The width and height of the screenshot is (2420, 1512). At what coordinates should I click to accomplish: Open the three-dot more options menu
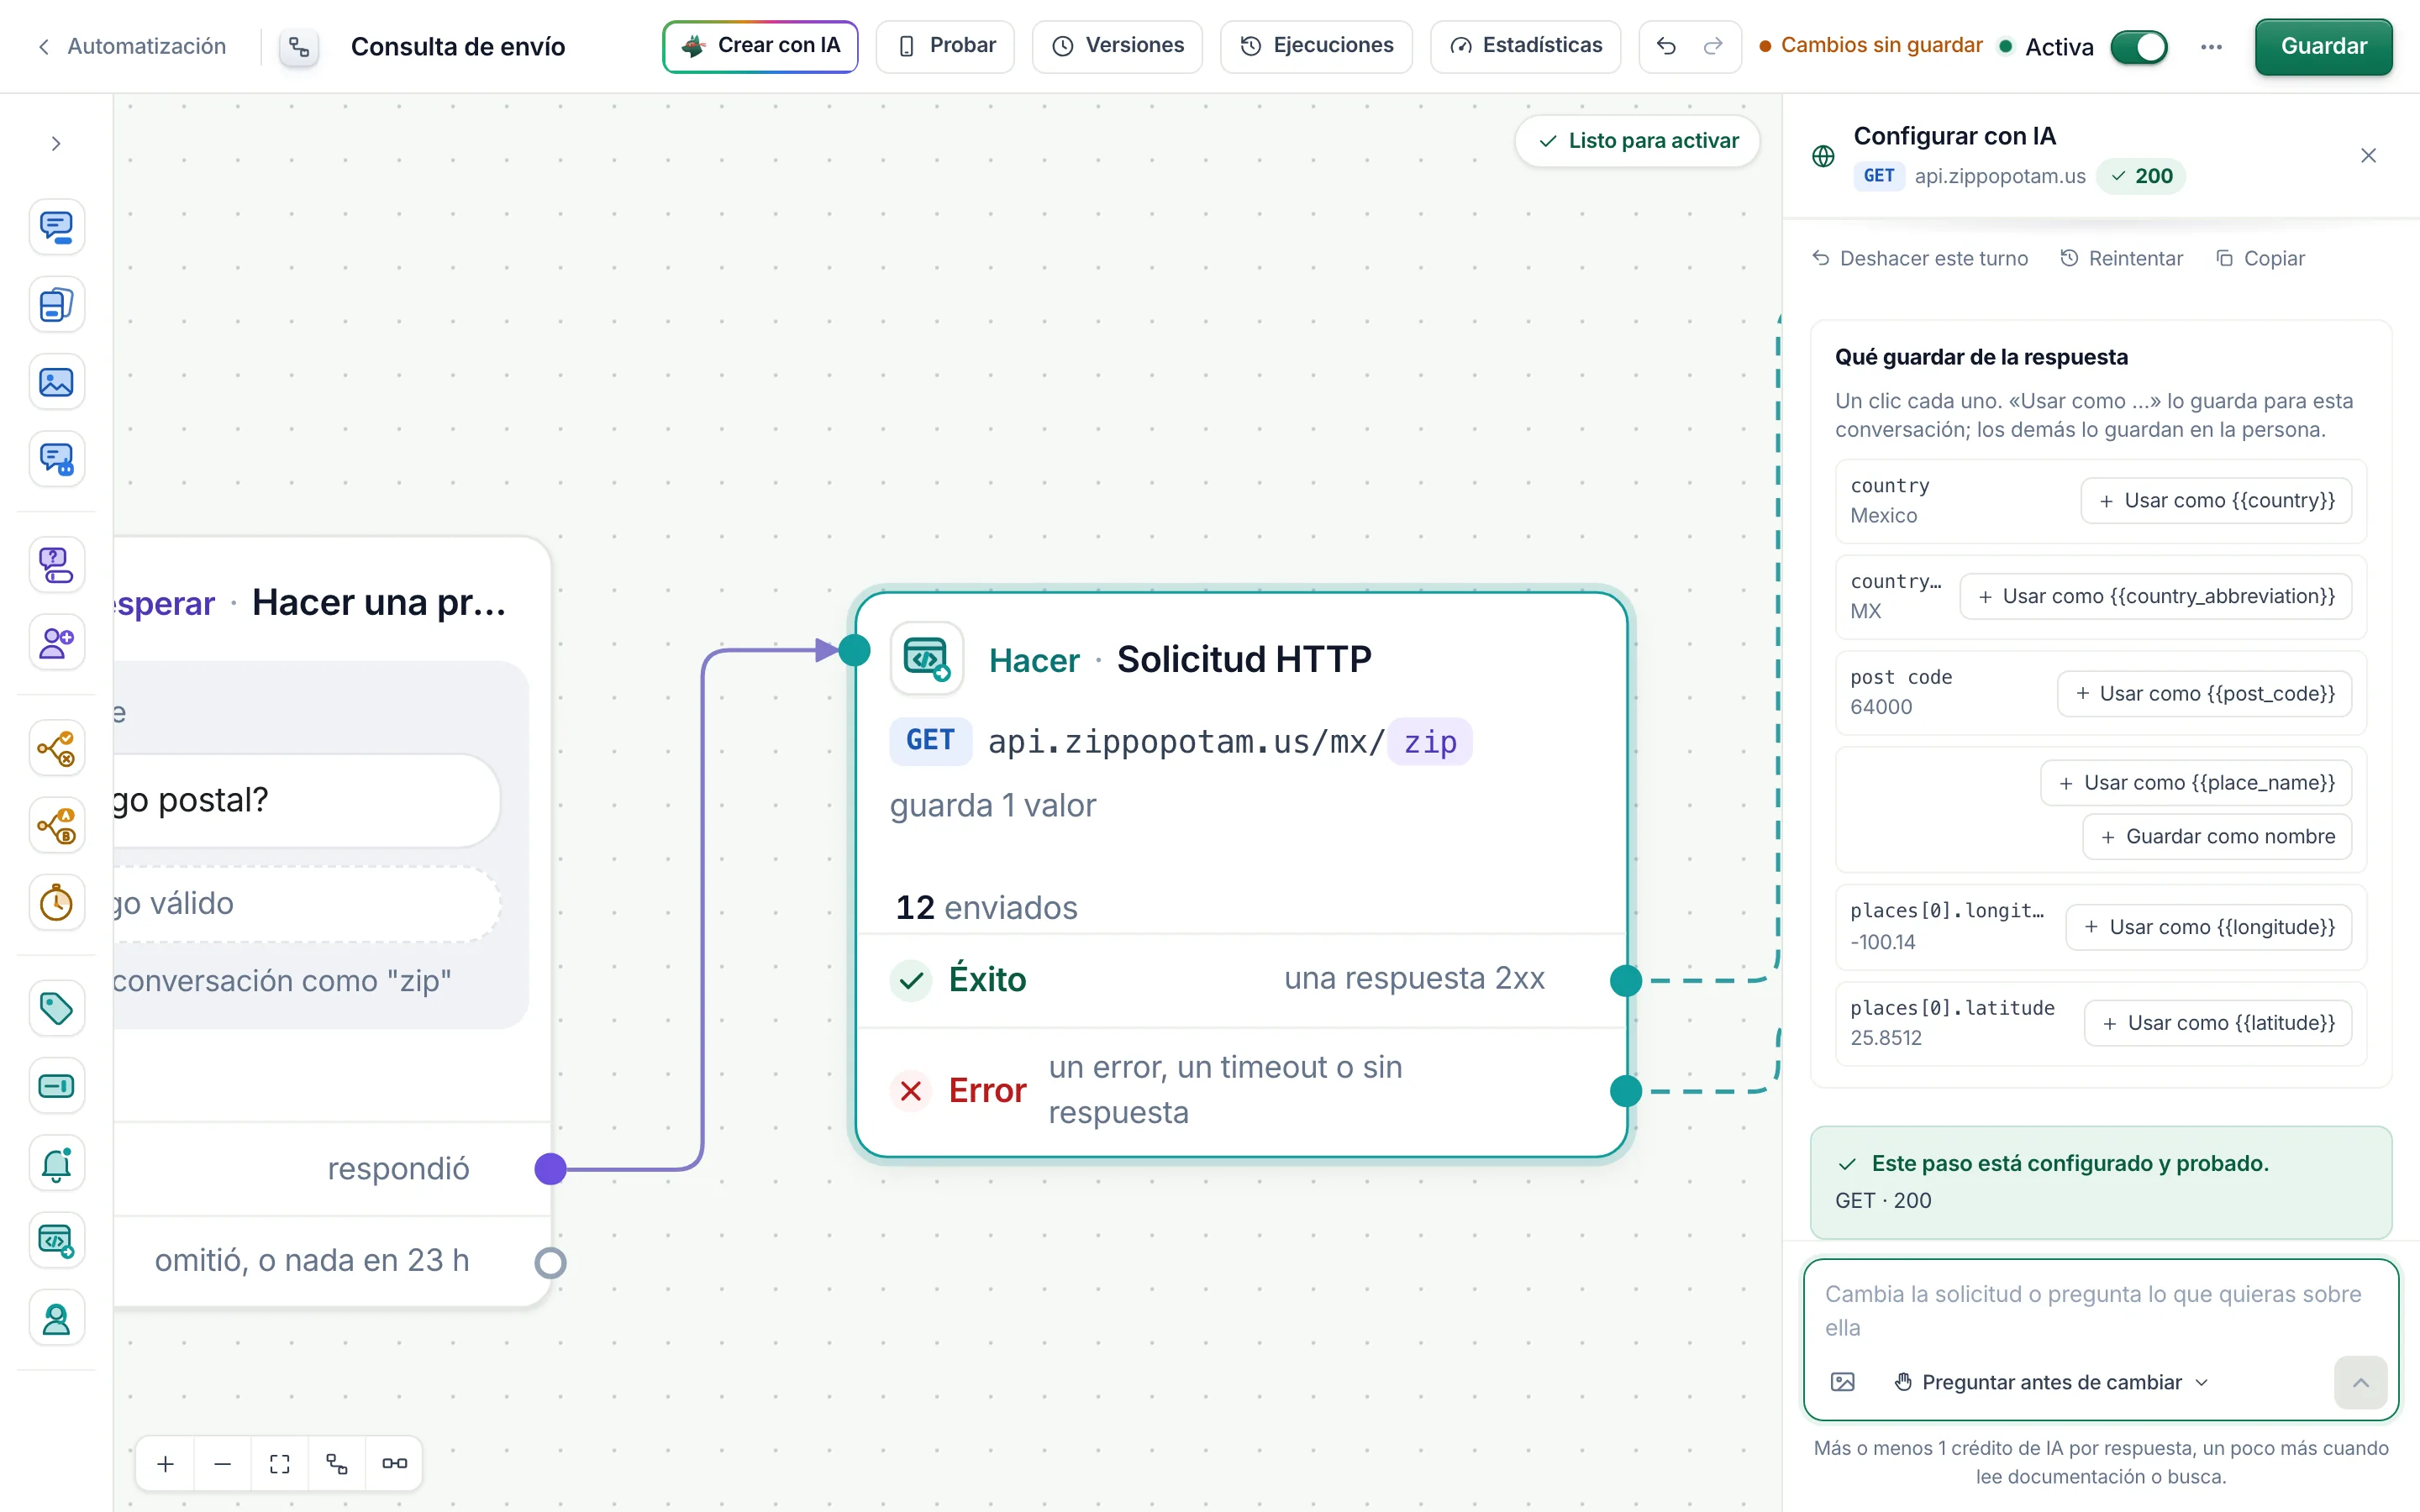2211,47
